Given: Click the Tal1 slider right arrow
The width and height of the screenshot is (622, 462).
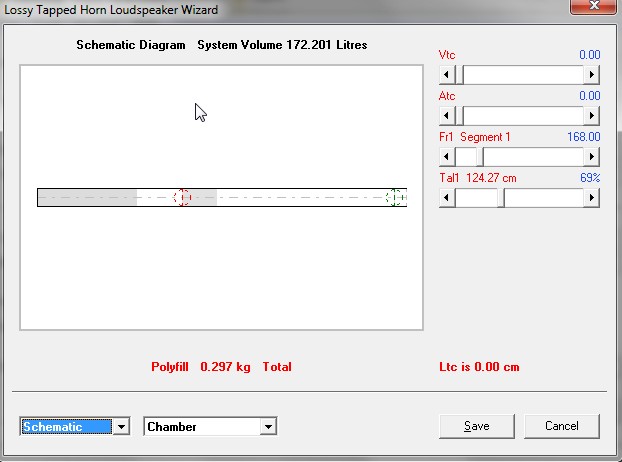Looking at the screenshot, I should (x=591, y=197).
